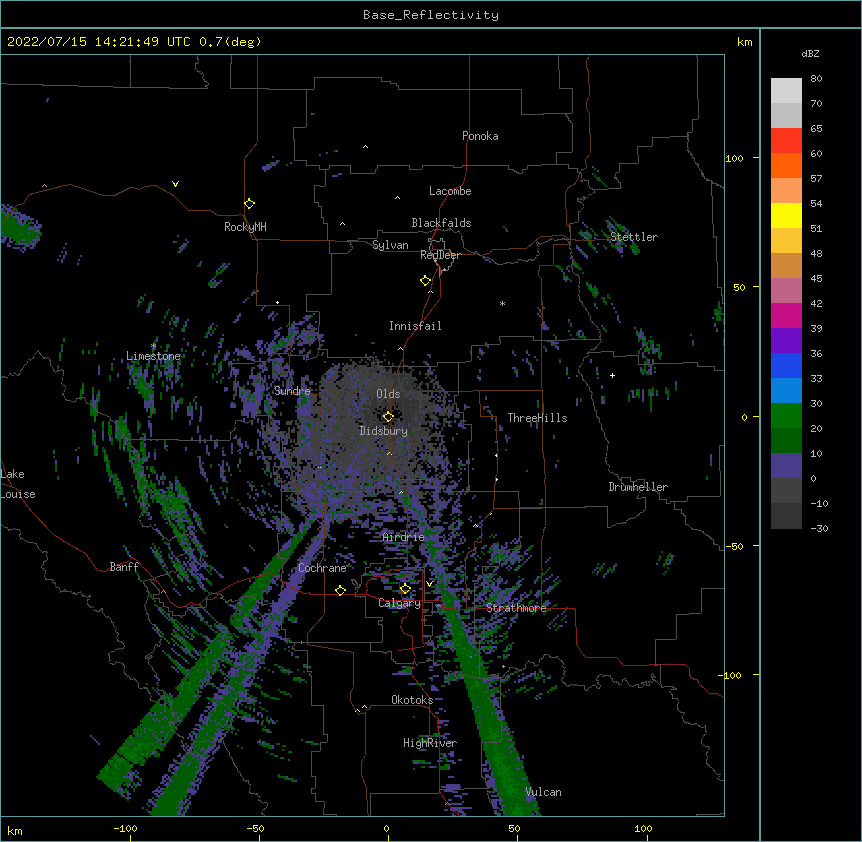Click the dBZ legend heading
The height and width of the screenshot is (842, 862).
click(x=810, y=53)
